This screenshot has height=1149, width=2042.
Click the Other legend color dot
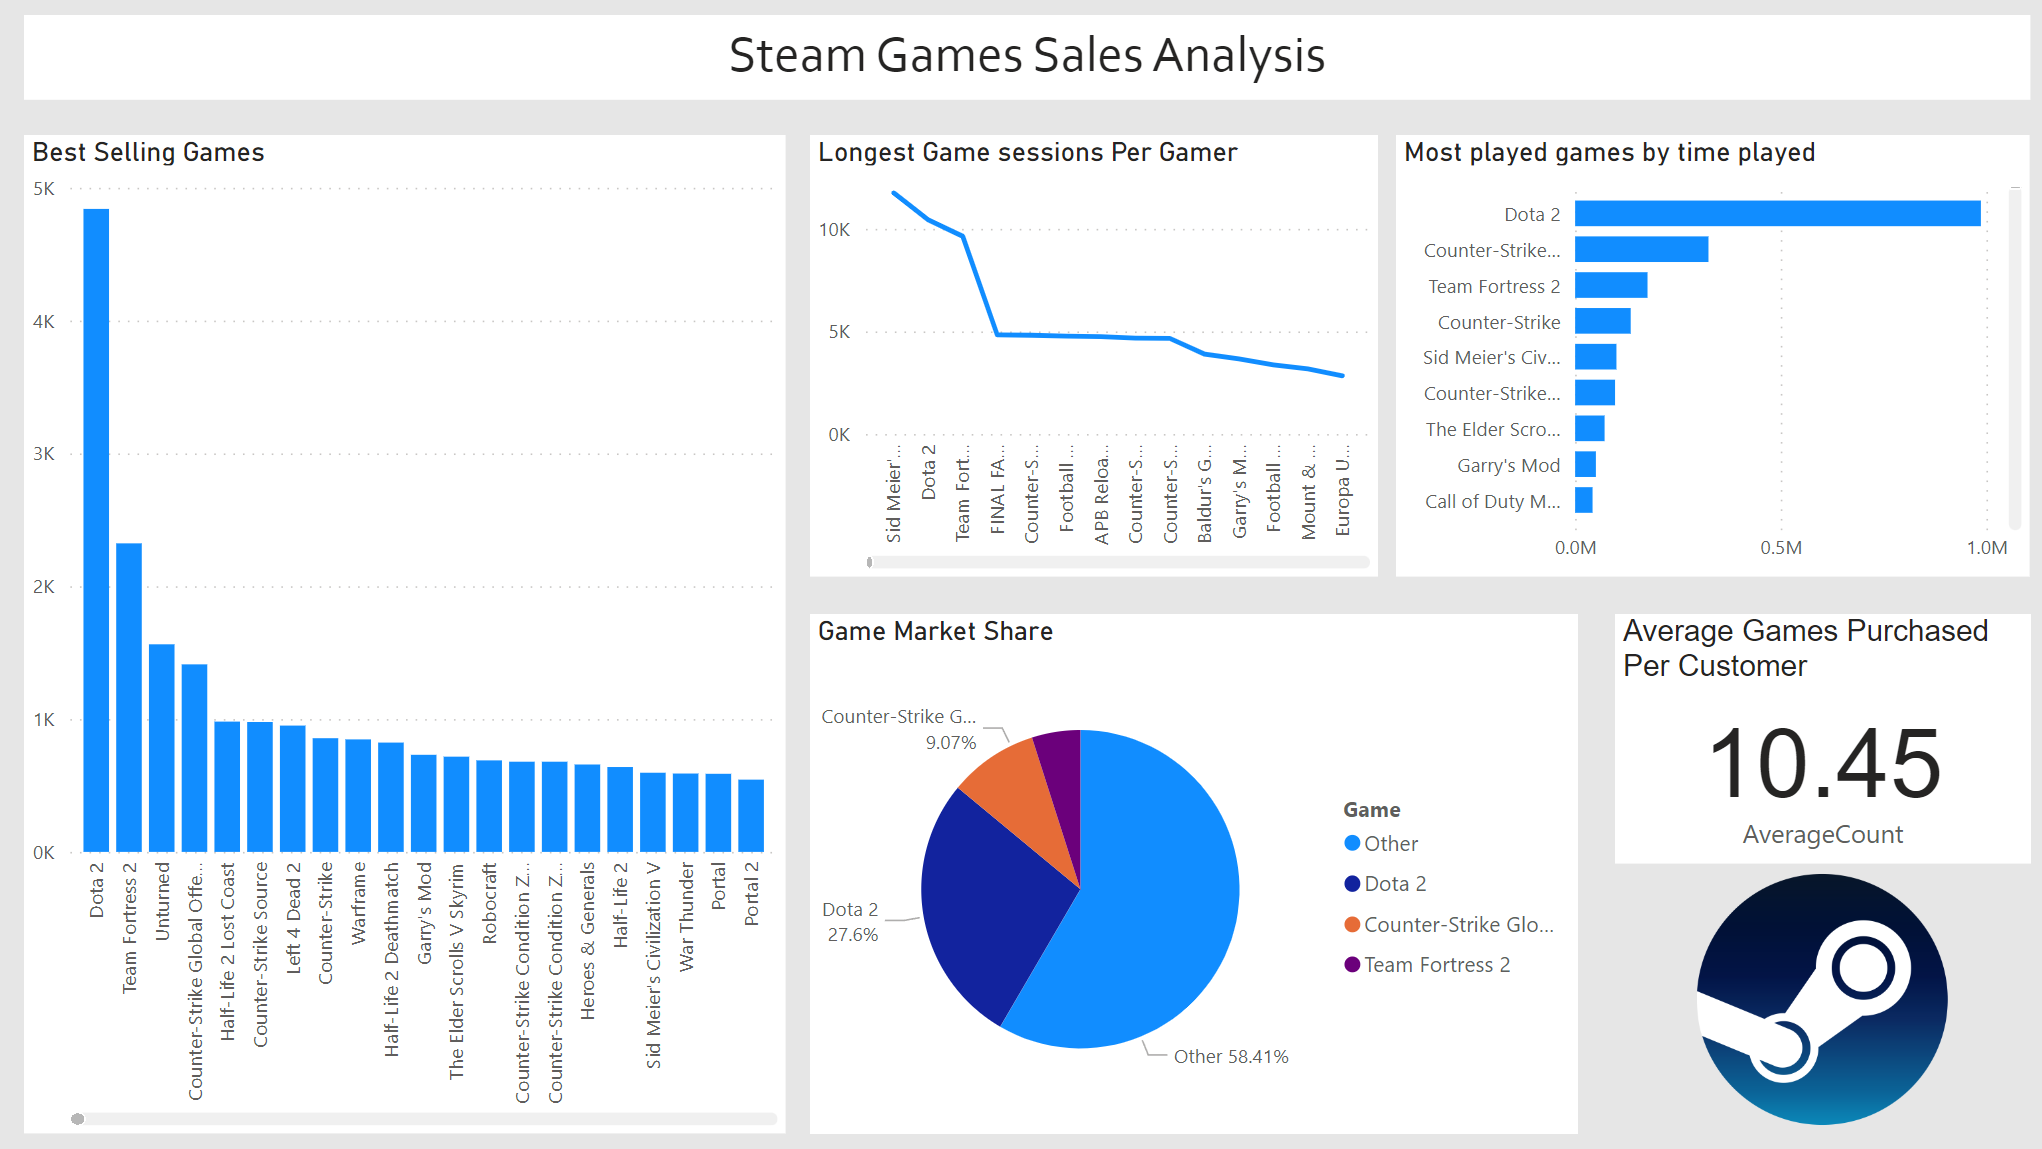point(1352,843)
